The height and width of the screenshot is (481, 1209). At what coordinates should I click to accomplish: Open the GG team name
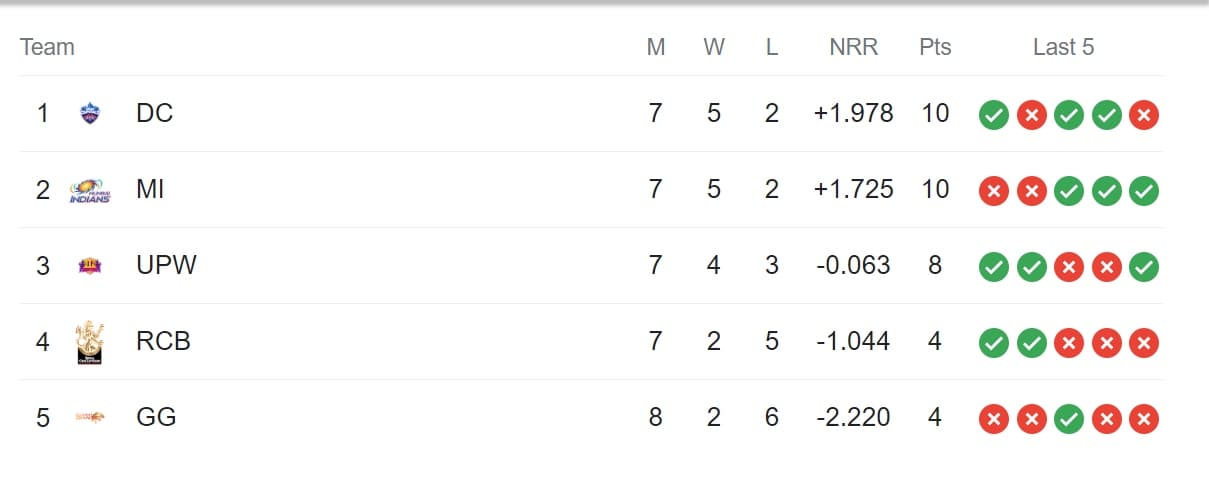156,417
